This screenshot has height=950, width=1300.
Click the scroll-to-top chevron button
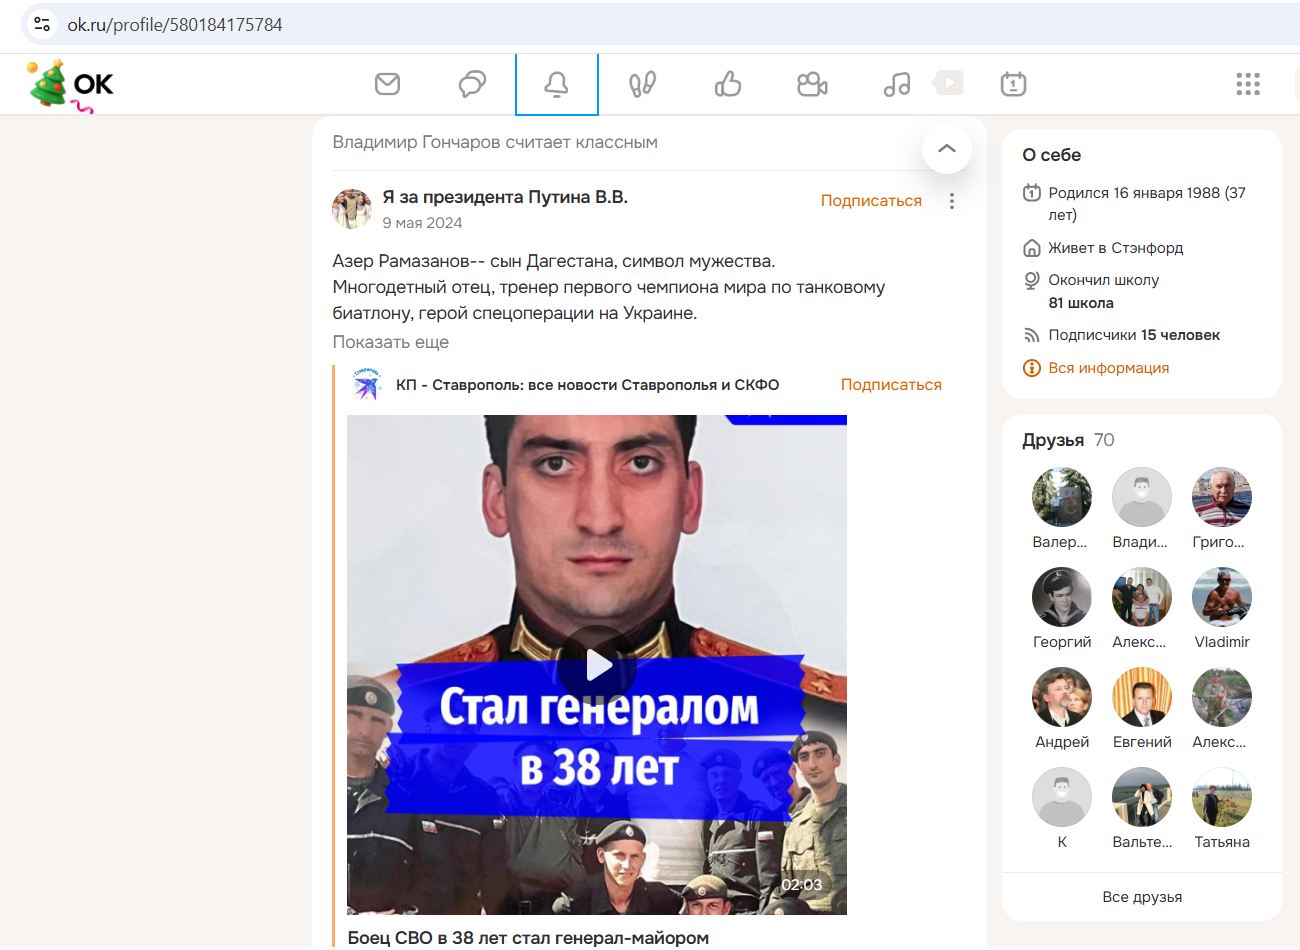point(946,150)
